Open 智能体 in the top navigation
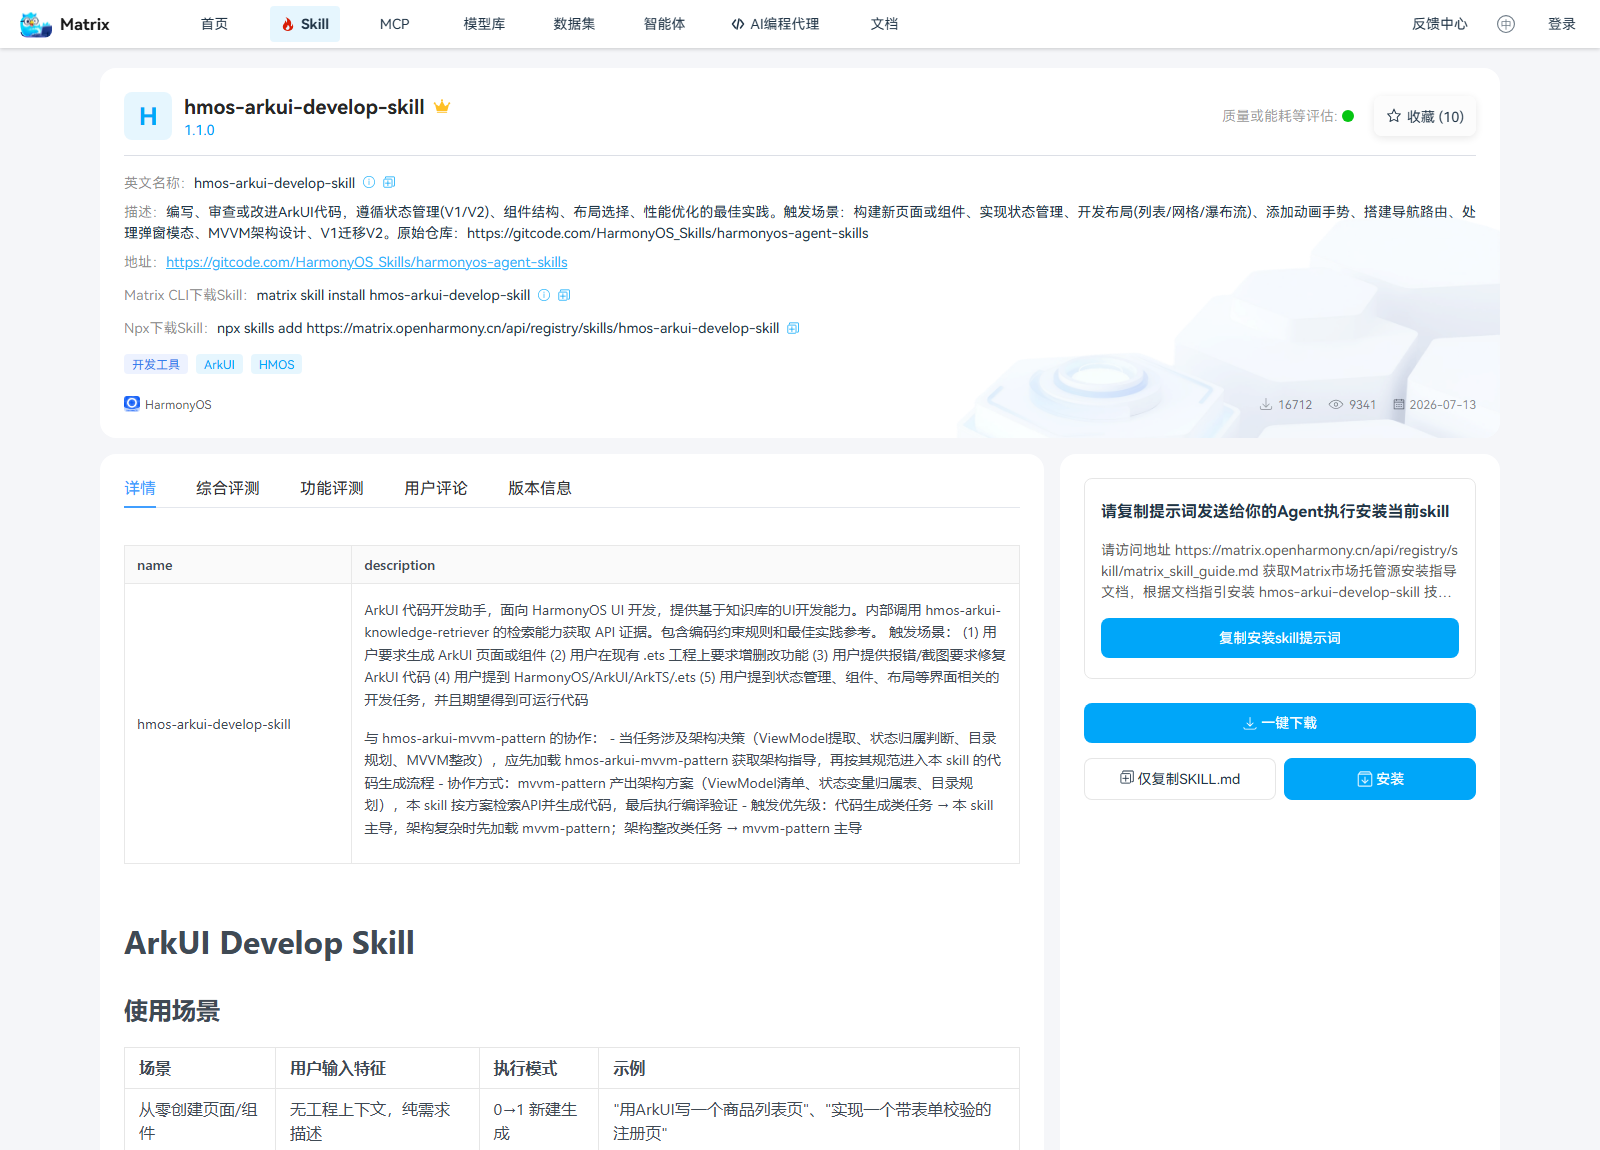This screenshot has width=1600, height=1150. point(664,24)
